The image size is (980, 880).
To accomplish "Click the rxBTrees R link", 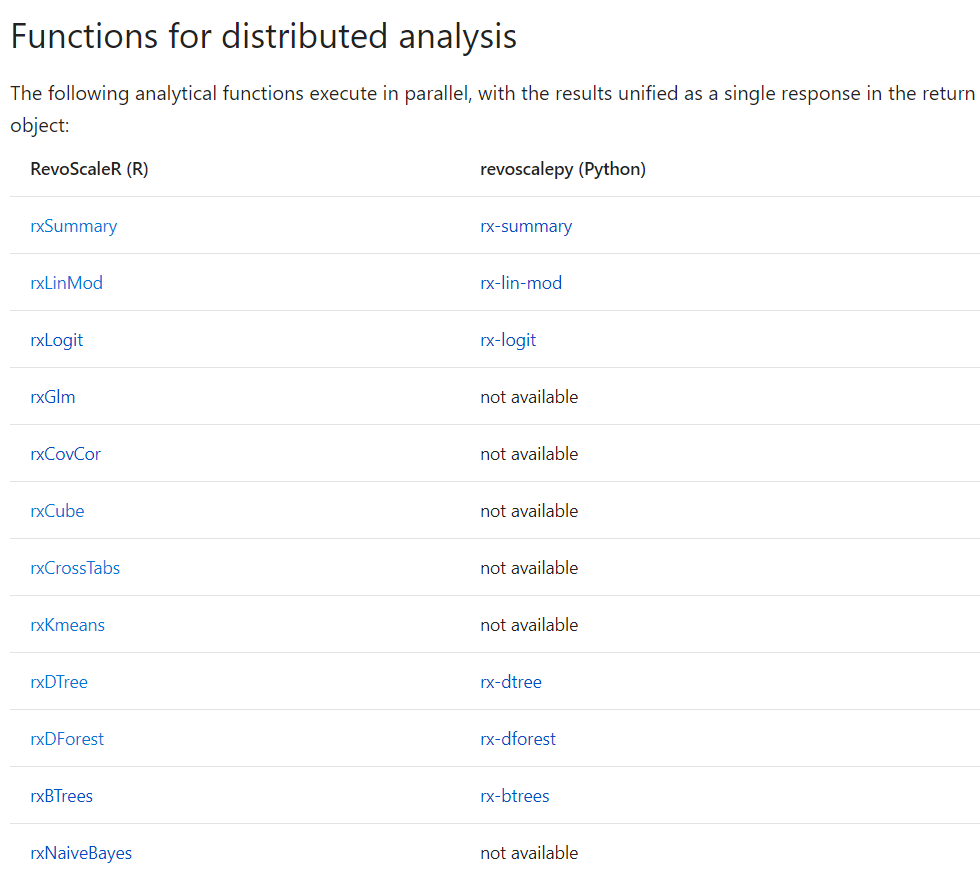I will 61,796.
